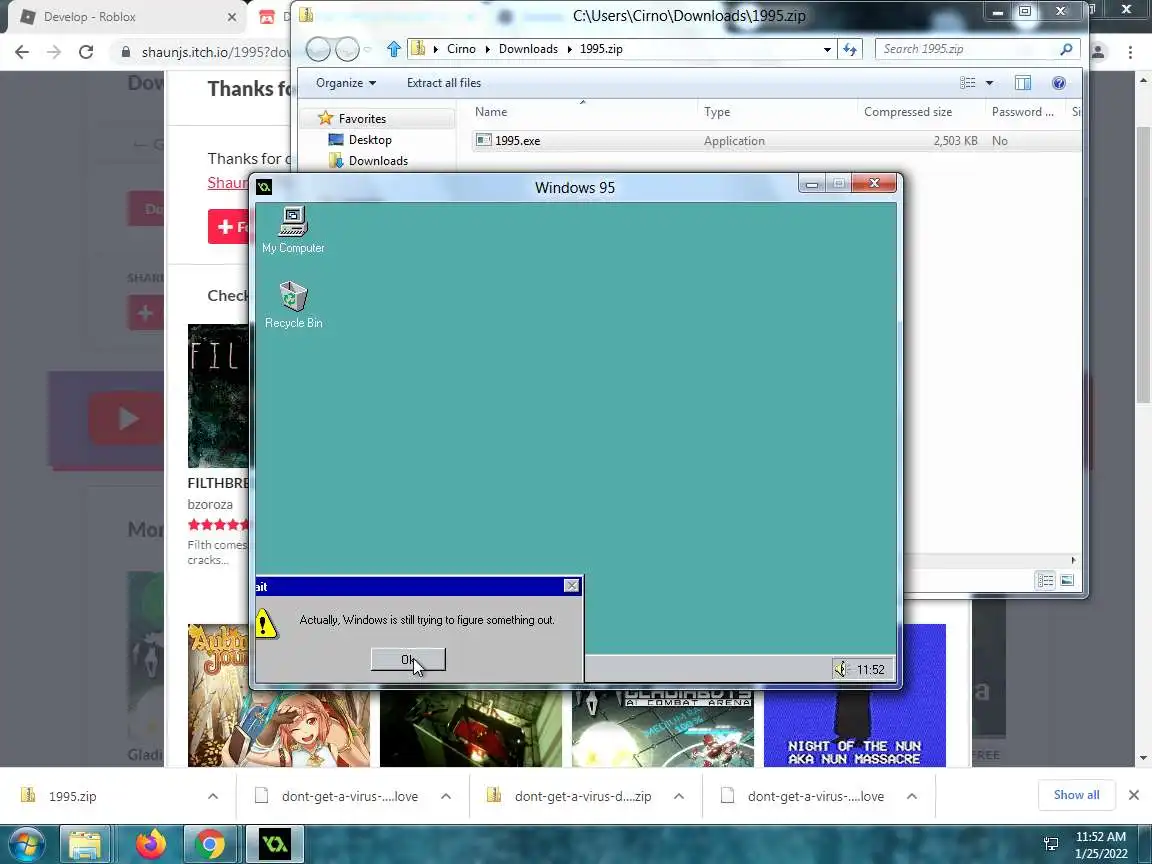
Task: Reload the browser page
Action: tap(86, 51)
